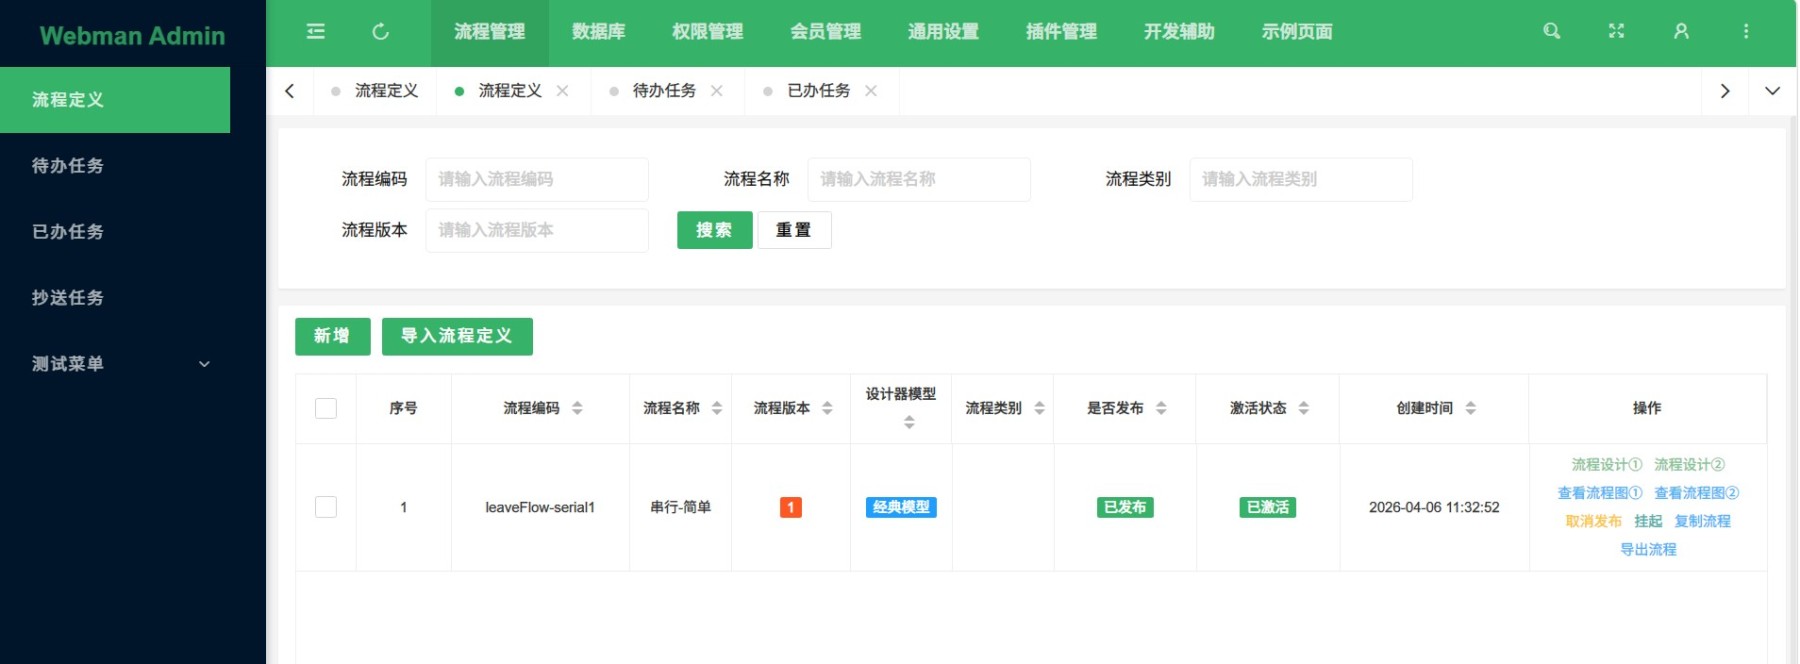Screen dimensions: 1800x664
Task: Go to 抄送任务 in the sidebar
Action: click(68, 298)
